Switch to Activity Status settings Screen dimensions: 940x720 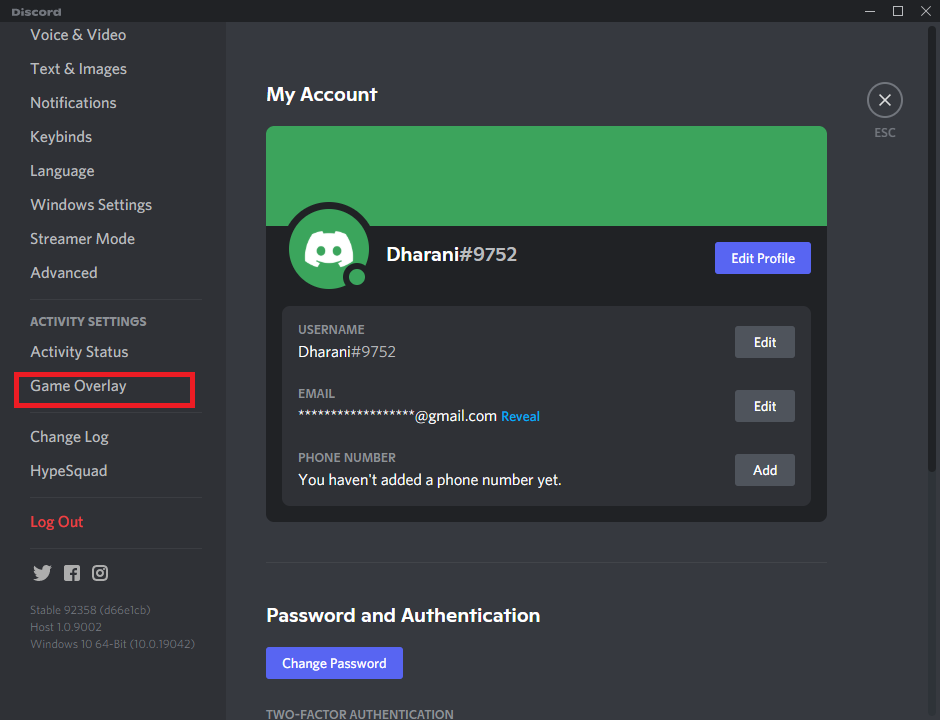tap(79, 351)
